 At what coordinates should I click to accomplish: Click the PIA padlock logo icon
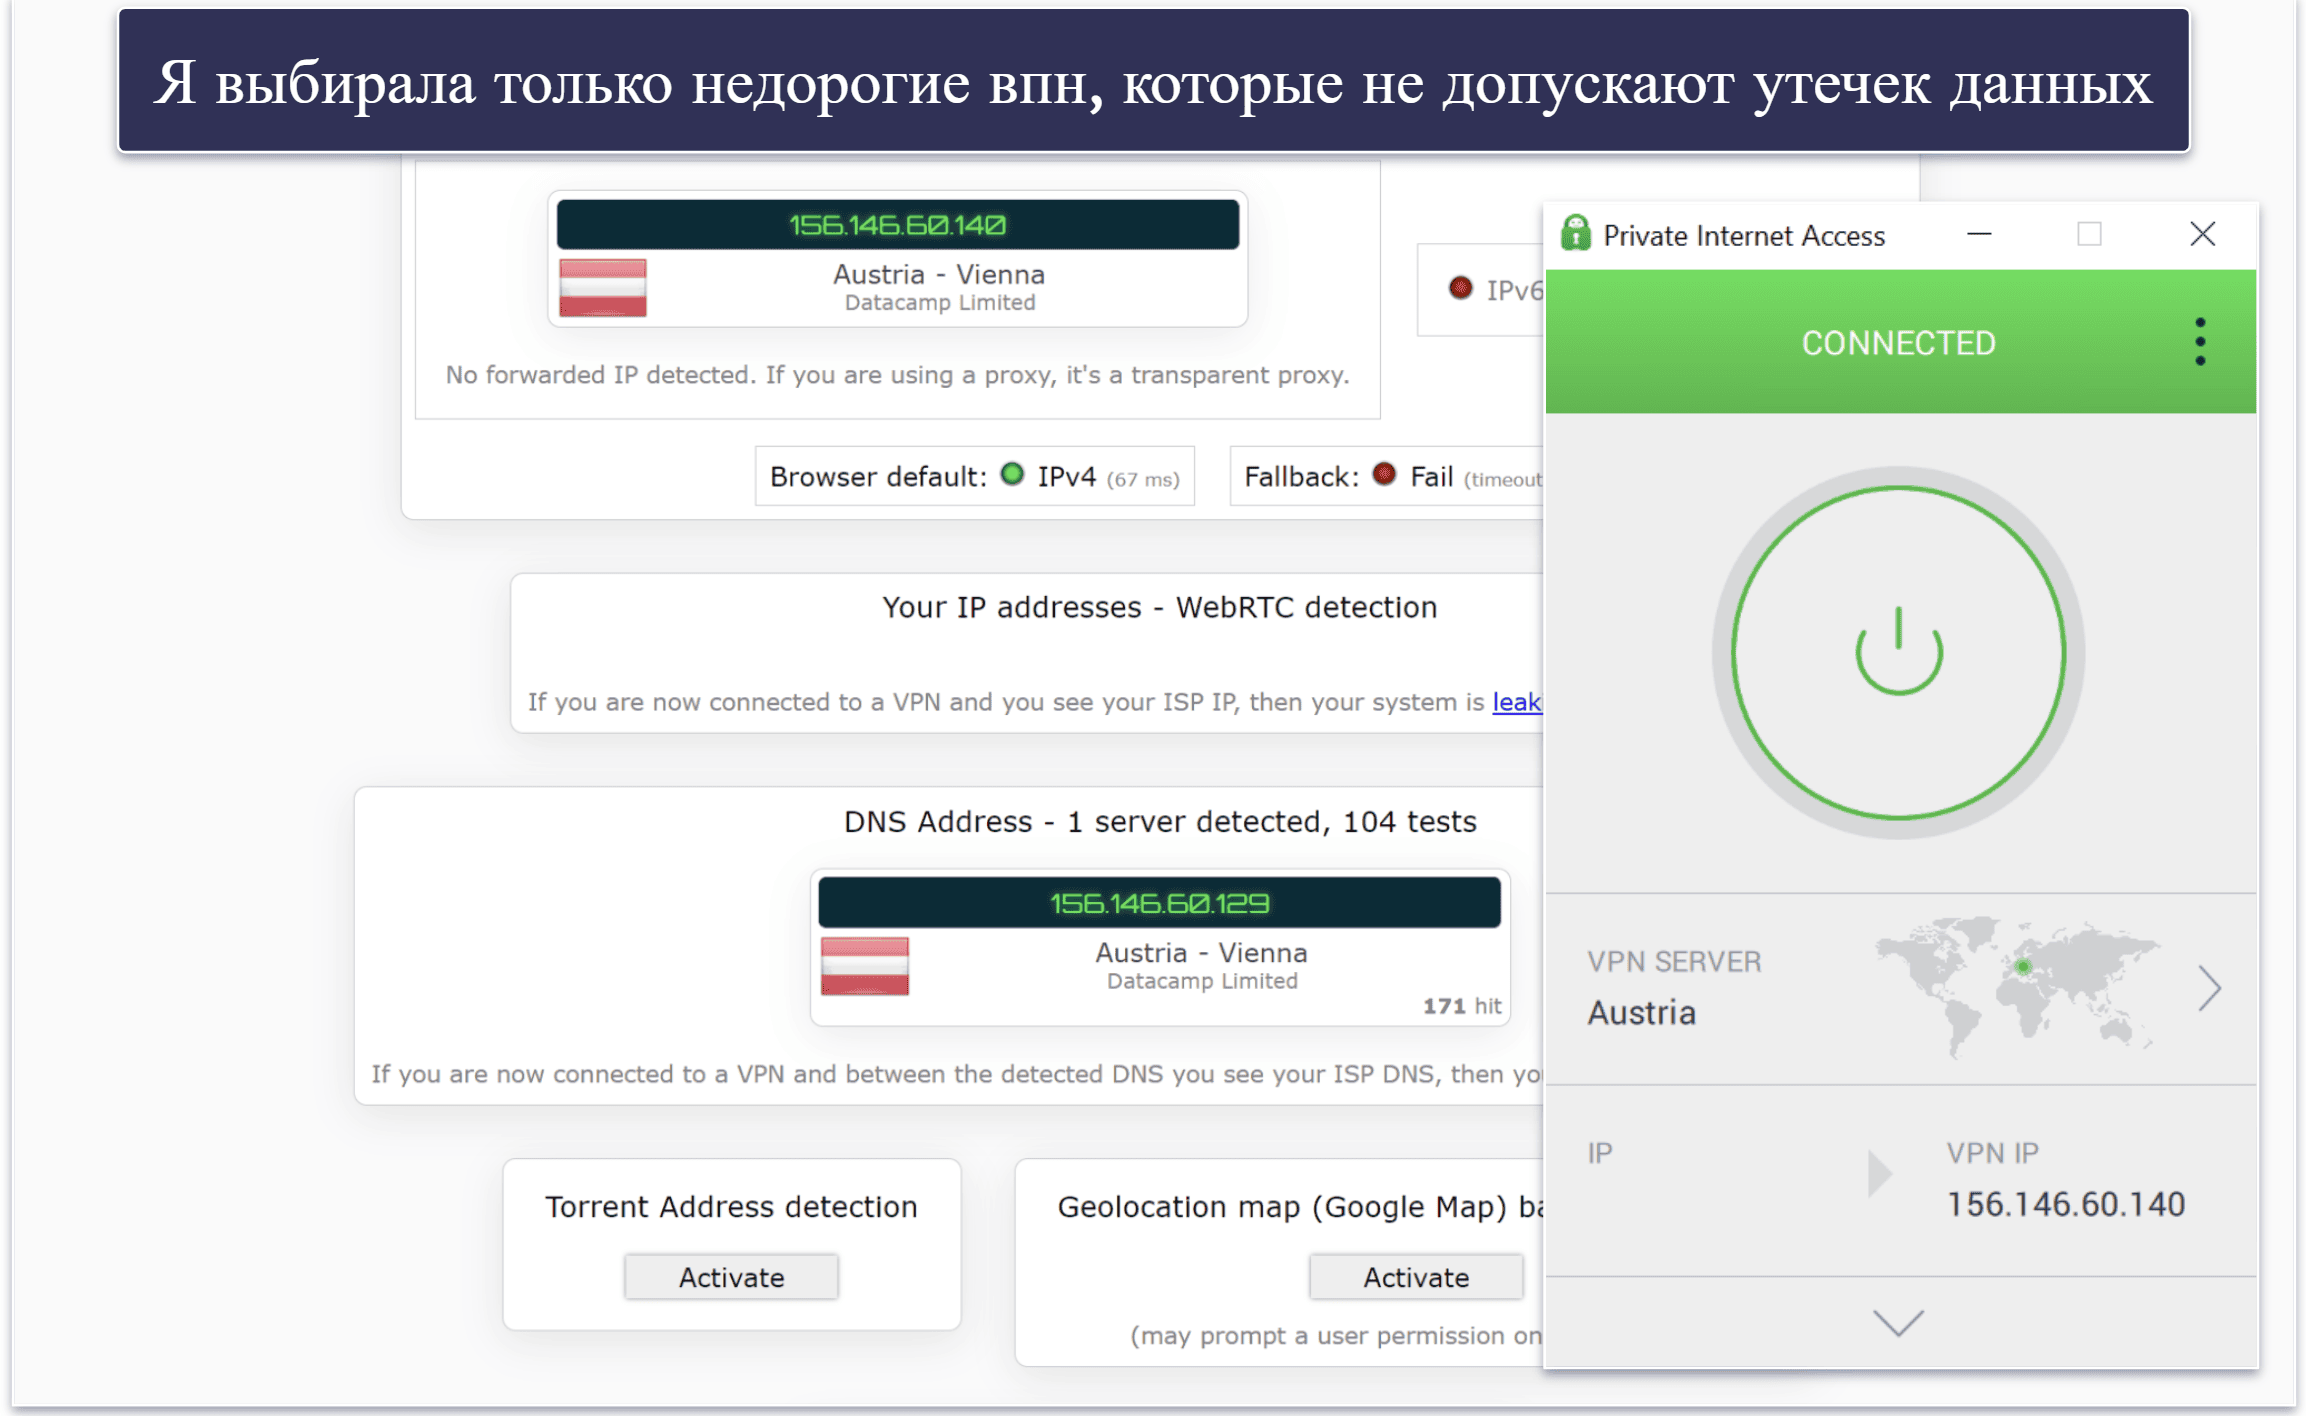point(1576,234)
